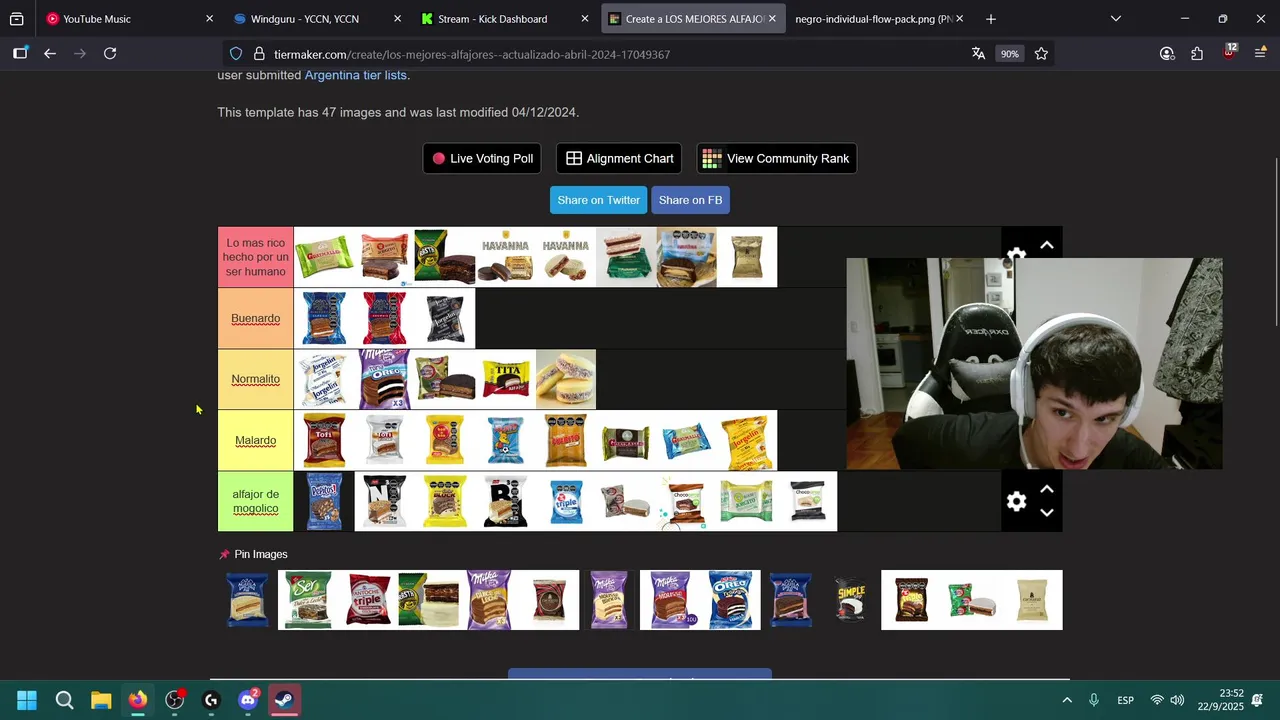Open volume control in system tray
The width and height of the screenshot is (1280, 720).
tap(1177, 700)
